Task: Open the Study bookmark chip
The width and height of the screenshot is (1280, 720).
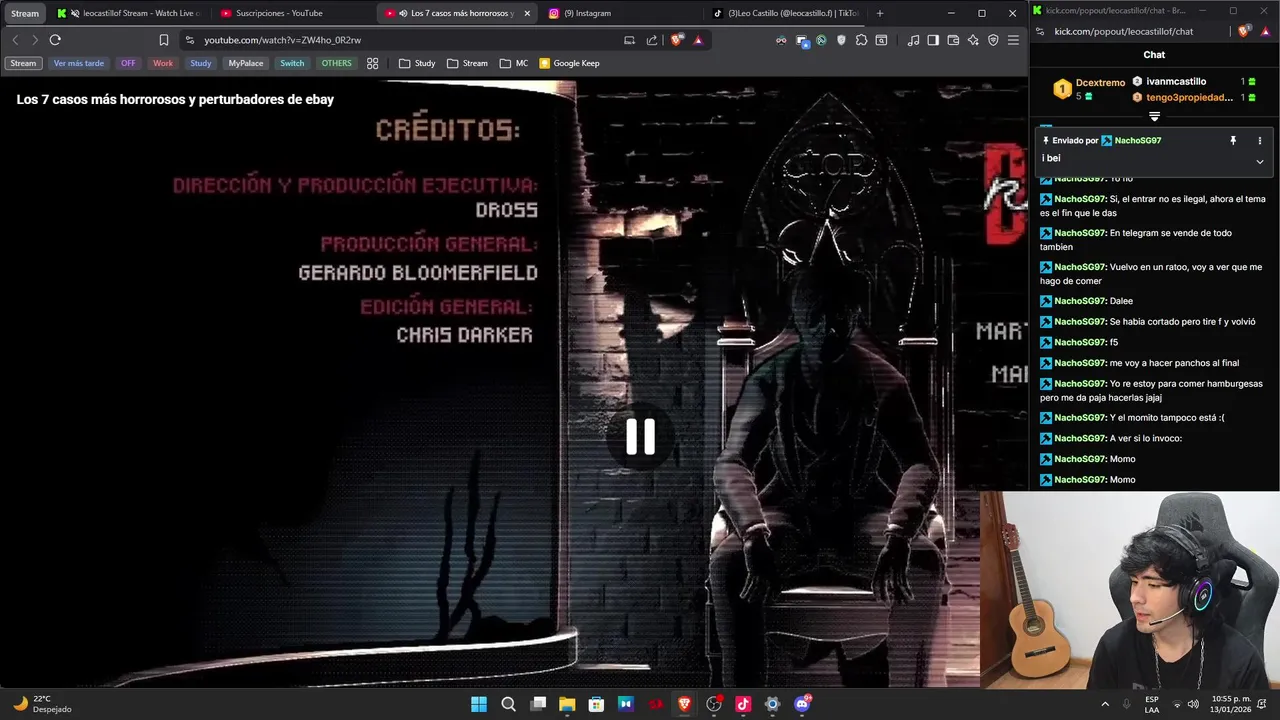Action: [x=201, y=63]
